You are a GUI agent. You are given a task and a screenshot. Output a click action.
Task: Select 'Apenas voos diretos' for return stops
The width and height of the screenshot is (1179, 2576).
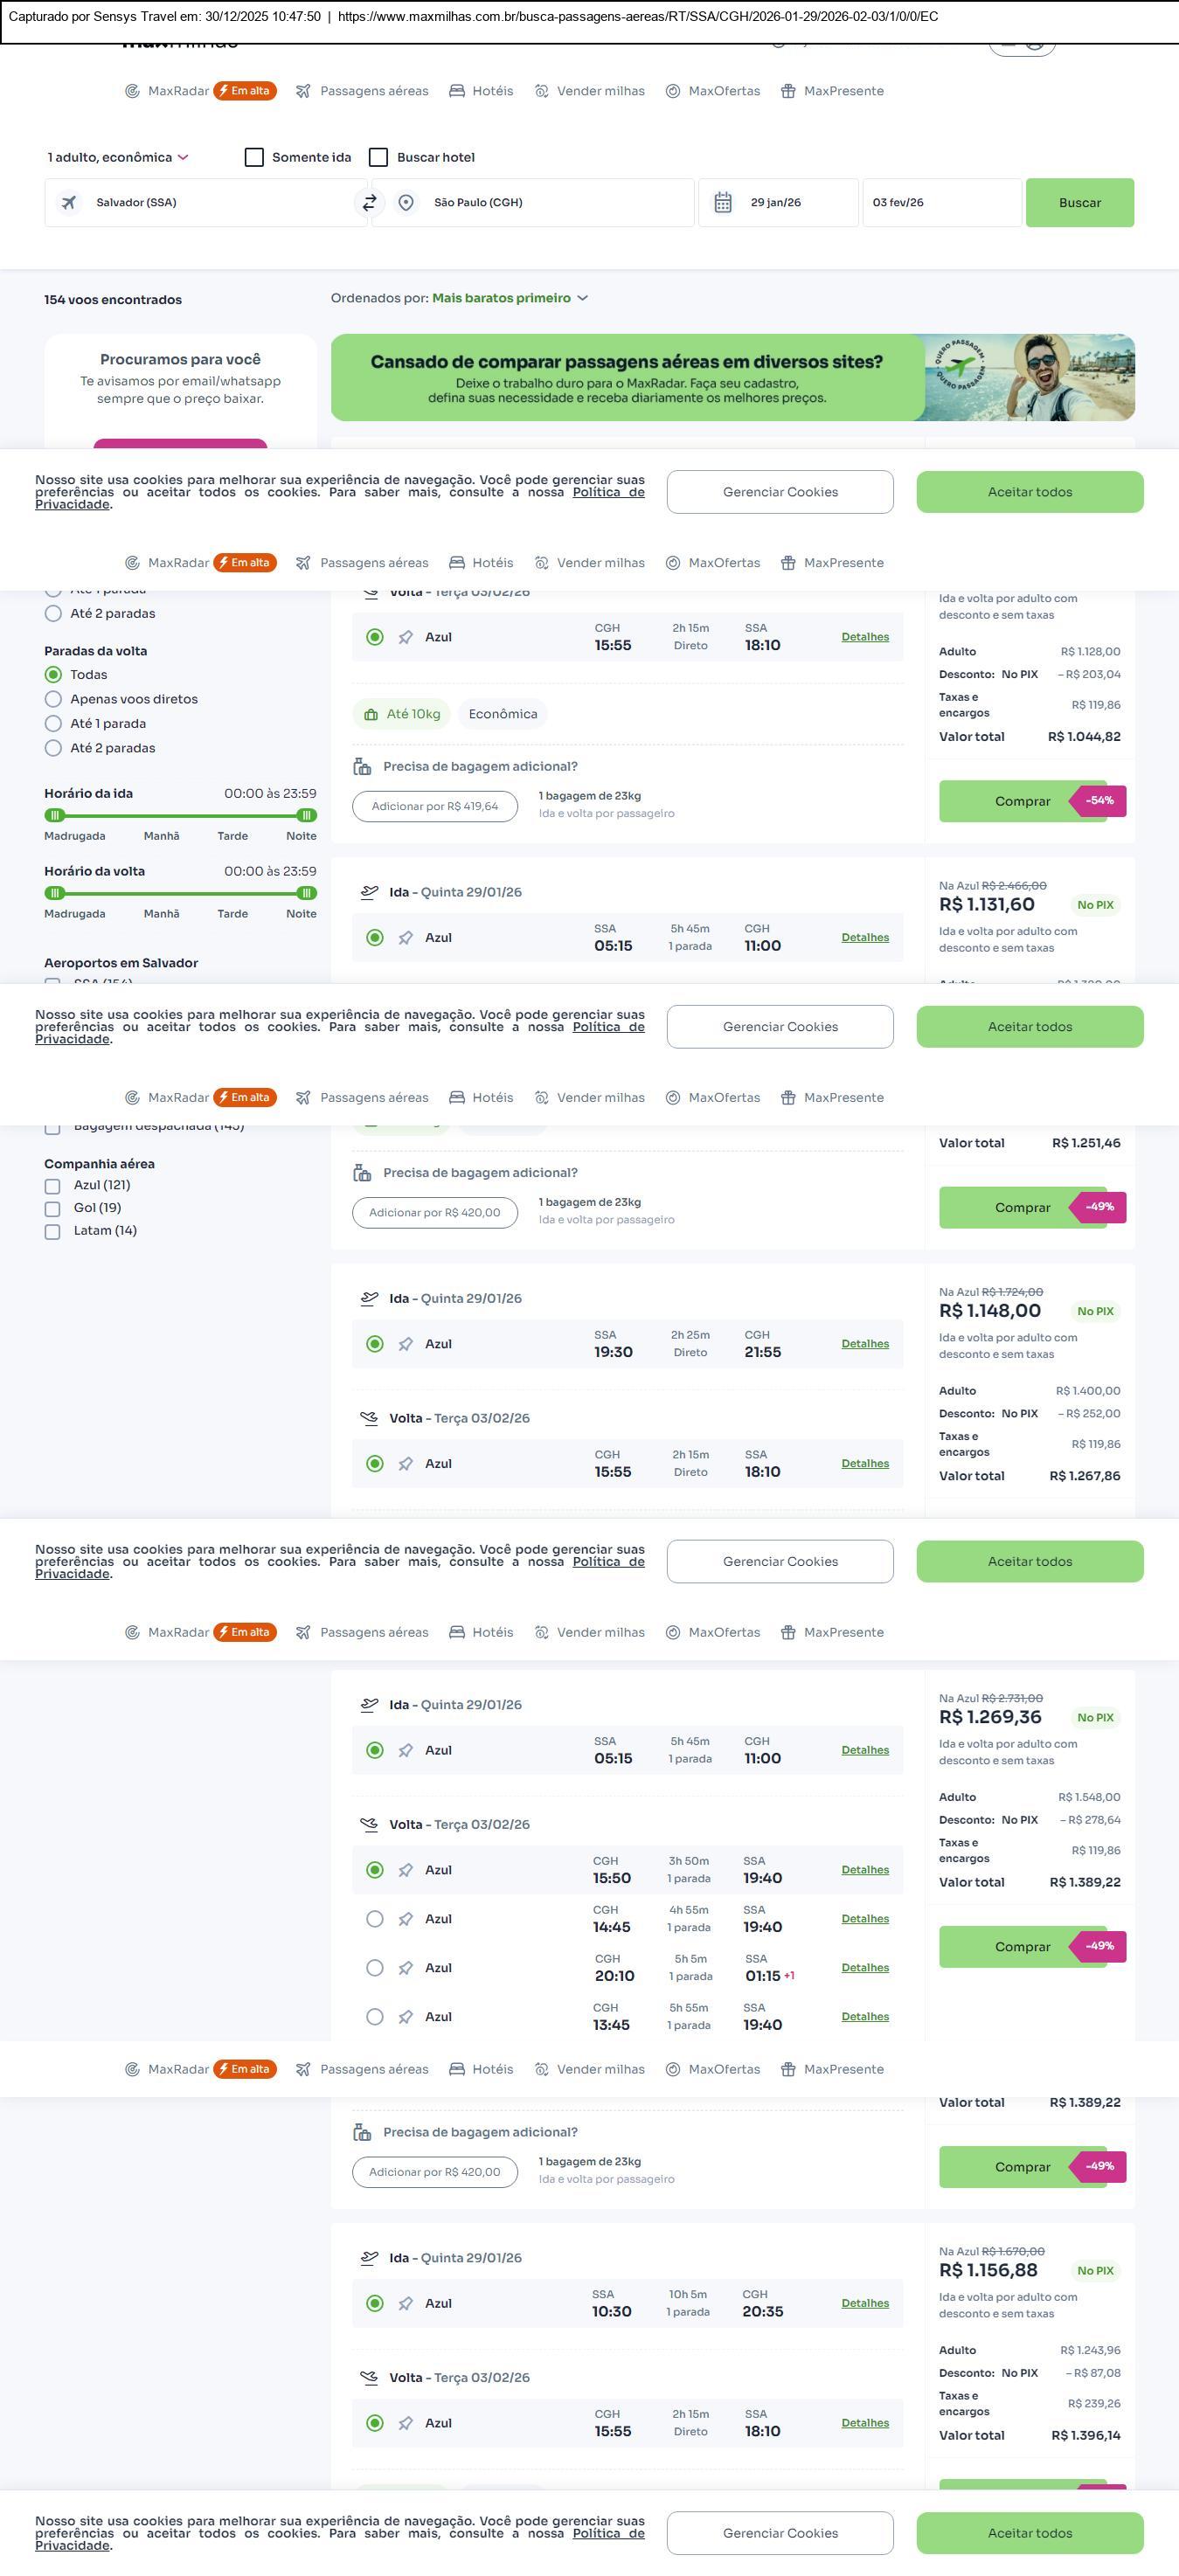(x=53, y=699)
